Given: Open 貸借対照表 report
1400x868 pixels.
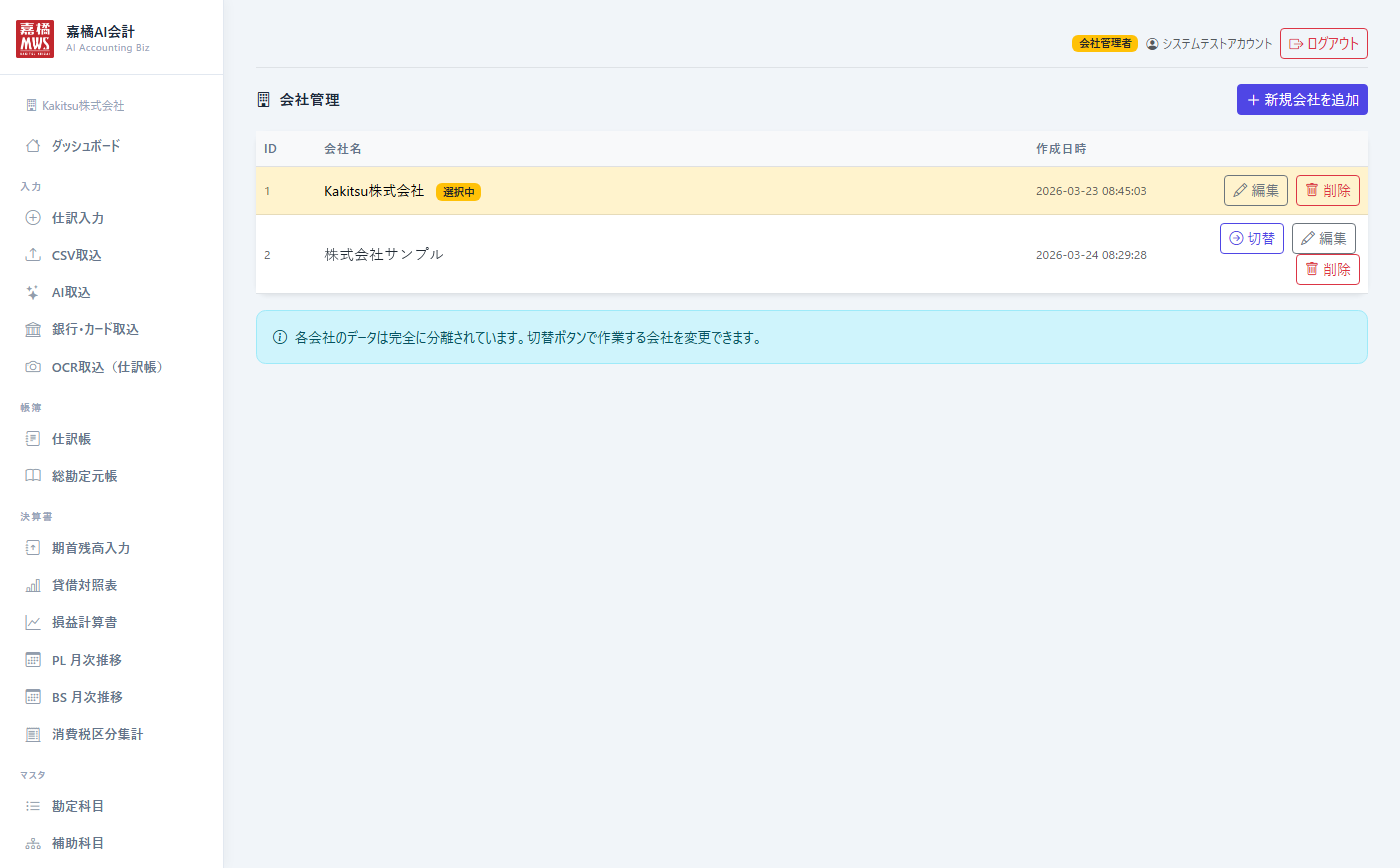Looking at the screenshot, I should 111,585.
